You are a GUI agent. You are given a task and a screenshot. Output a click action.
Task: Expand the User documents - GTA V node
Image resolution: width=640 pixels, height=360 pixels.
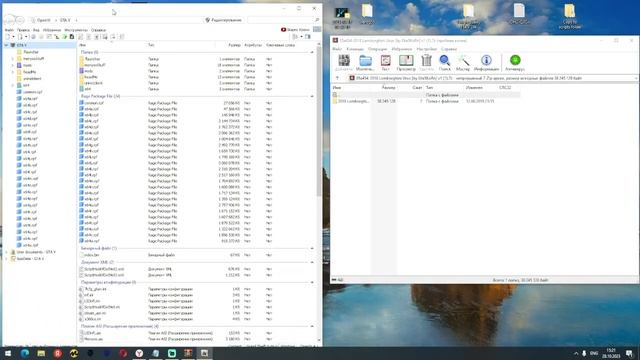[x=6, y=252]
